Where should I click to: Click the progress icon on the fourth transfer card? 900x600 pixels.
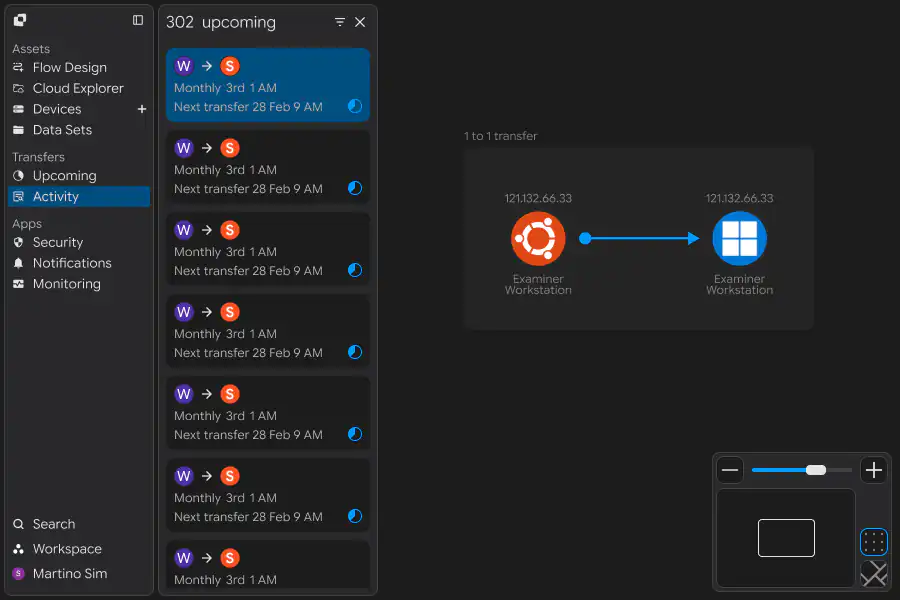(x=355, y=353)
